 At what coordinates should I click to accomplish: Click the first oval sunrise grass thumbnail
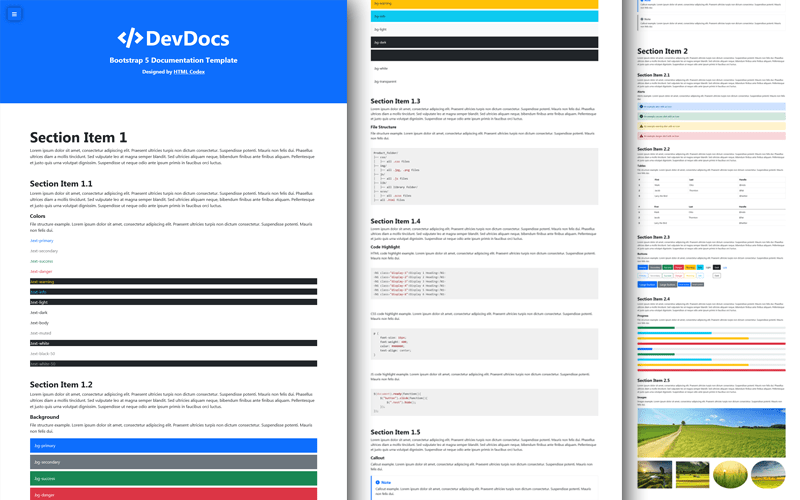tap(730, 474)
